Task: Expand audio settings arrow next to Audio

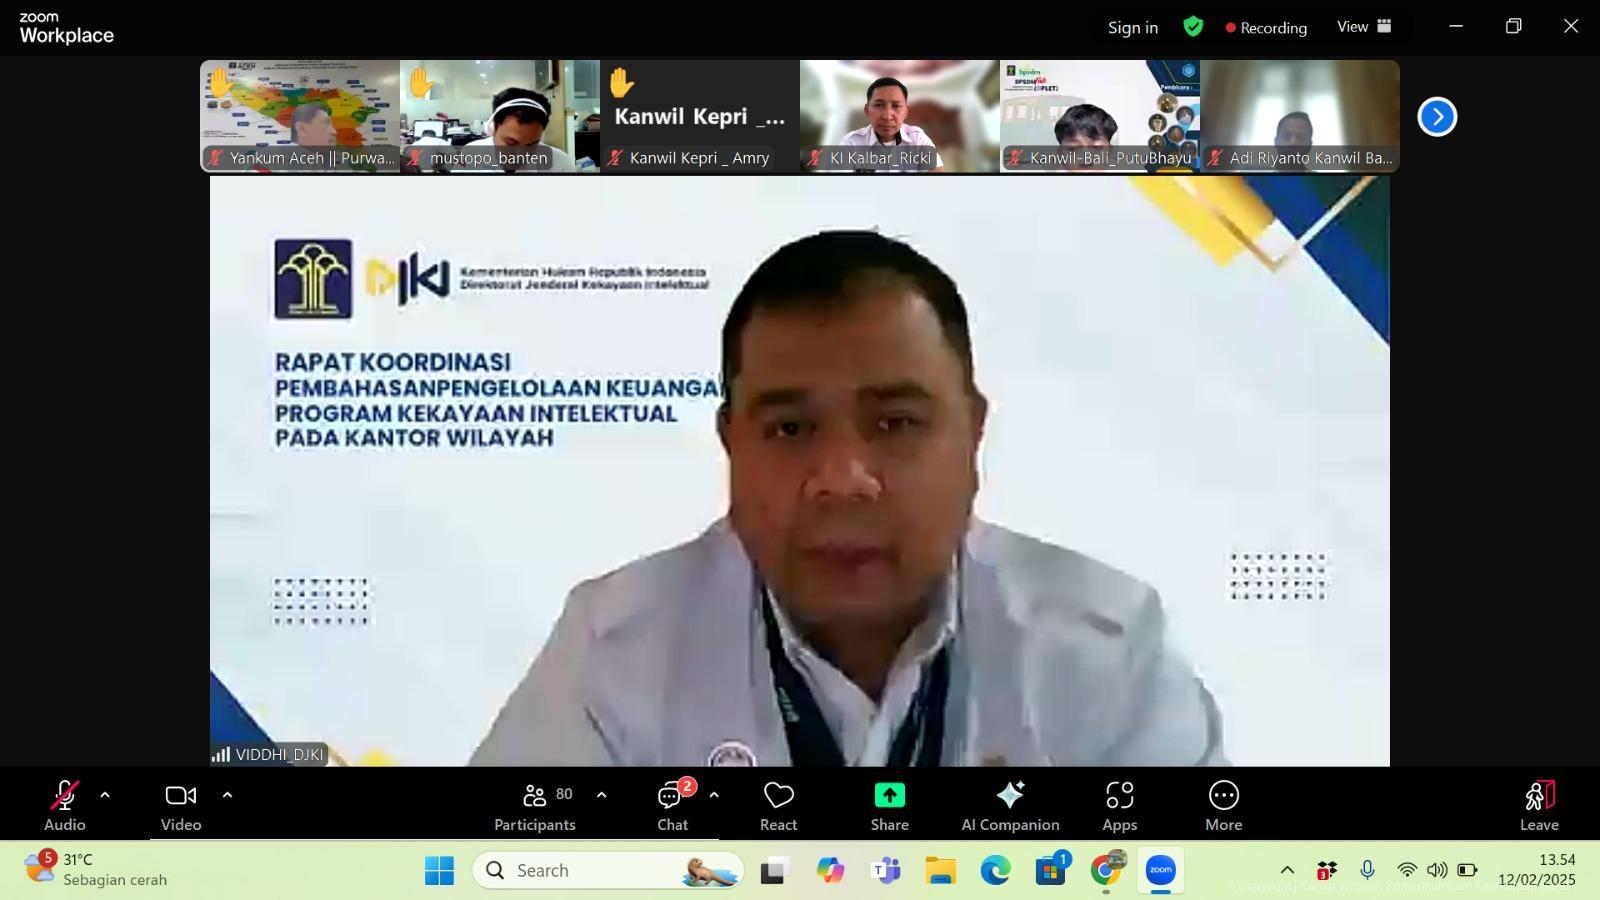Action: (x=105, y=796)
